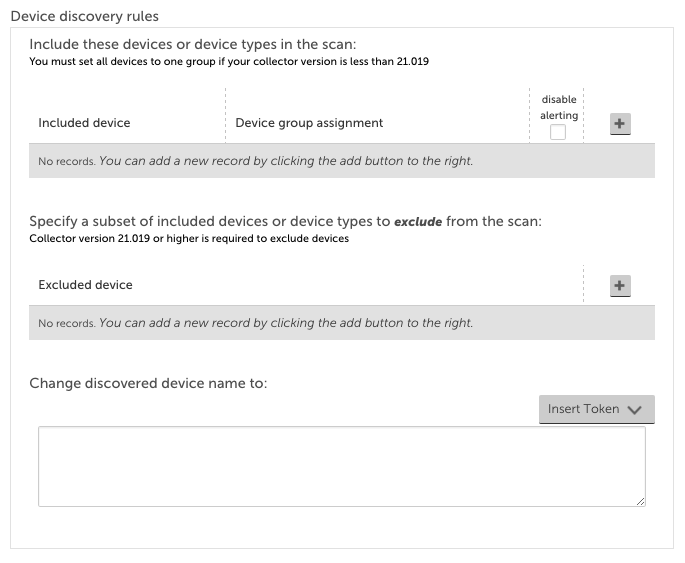Viewport: 685px width, 563px height.
Task: Click the chevron arrow on Insert Token
Action: [x=634, y=410]
